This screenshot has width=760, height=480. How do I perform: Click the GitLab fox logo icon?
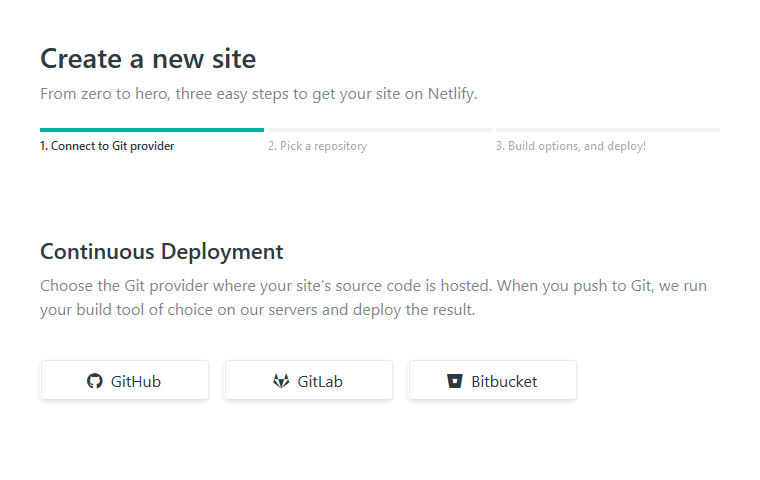pos(281,381)
